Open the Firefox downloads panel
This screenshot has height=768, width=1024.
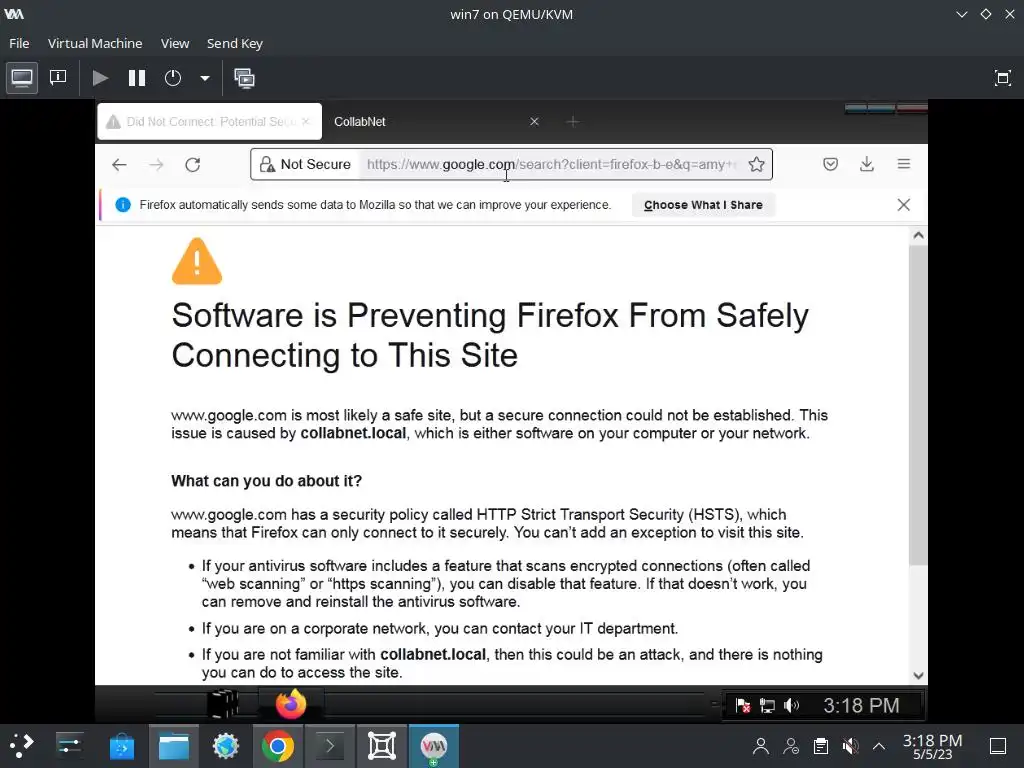867,165
